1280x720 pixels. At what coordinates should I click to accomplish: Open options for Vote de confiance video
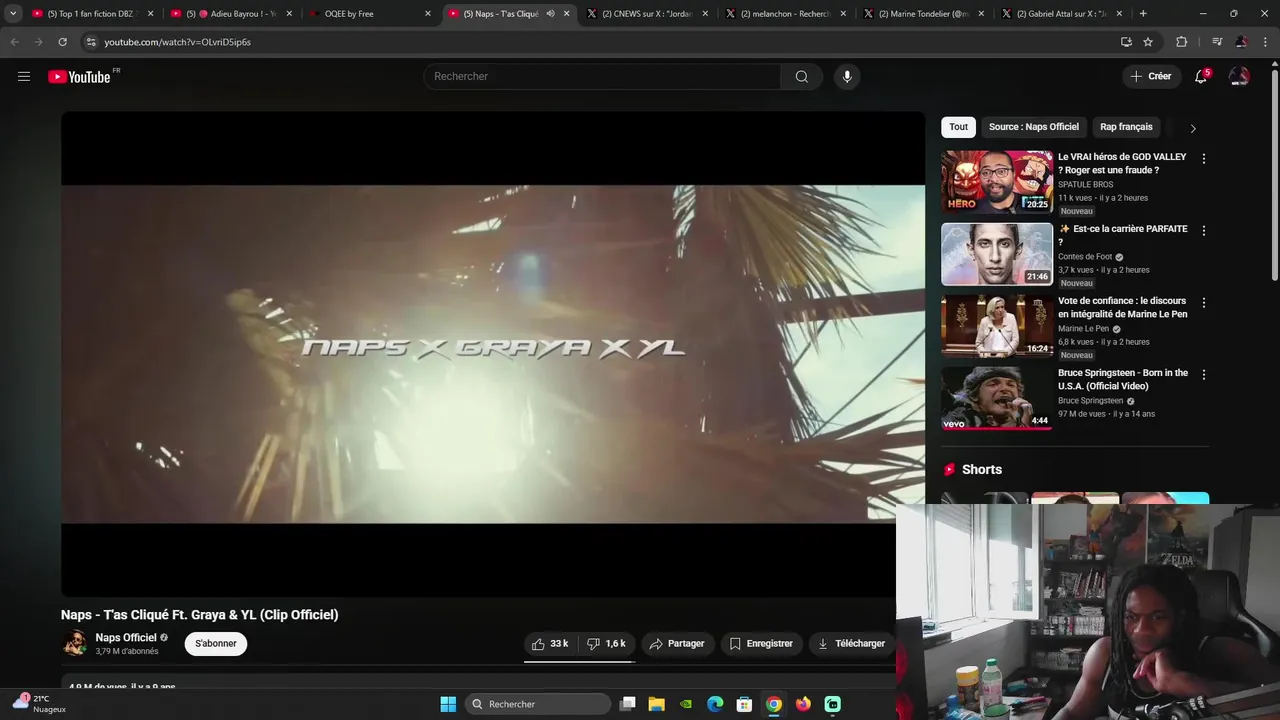click(1203, 303)
